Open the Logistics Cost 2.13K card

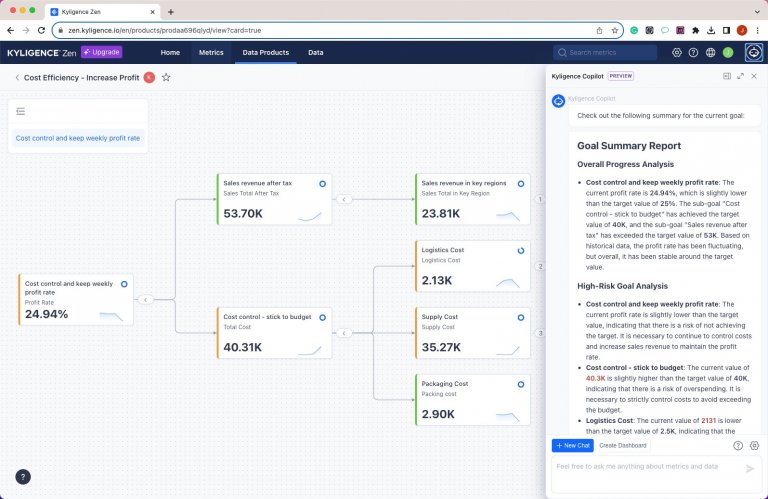pyautogui.click(x=472, y=266)
